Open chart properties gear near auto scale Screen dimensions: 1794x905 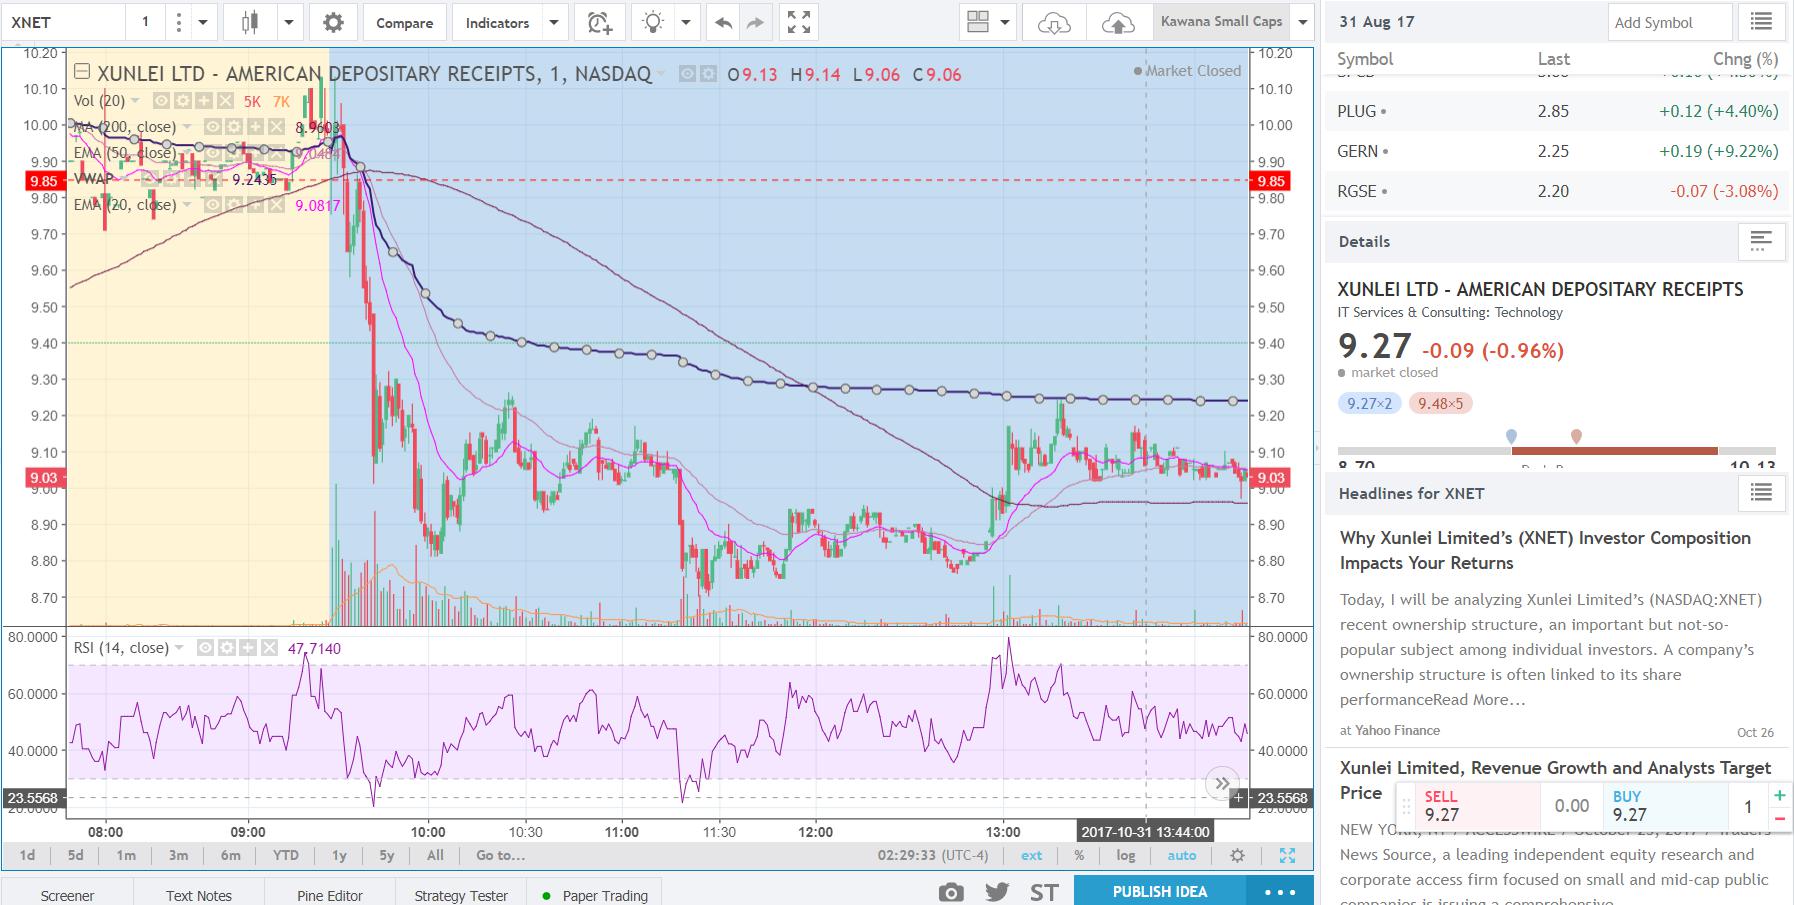pos(1237,855)
